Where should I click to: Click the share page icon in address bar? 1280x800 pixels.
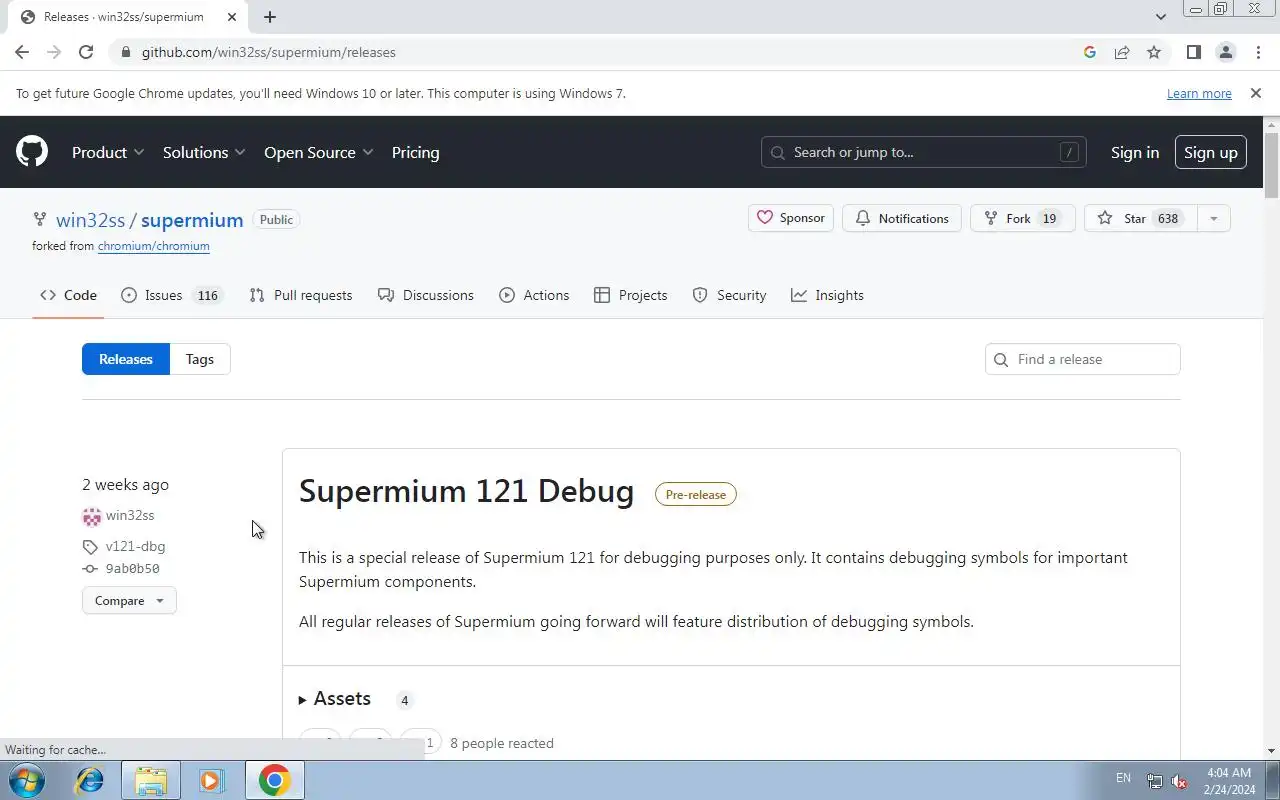coord(1122,52)
